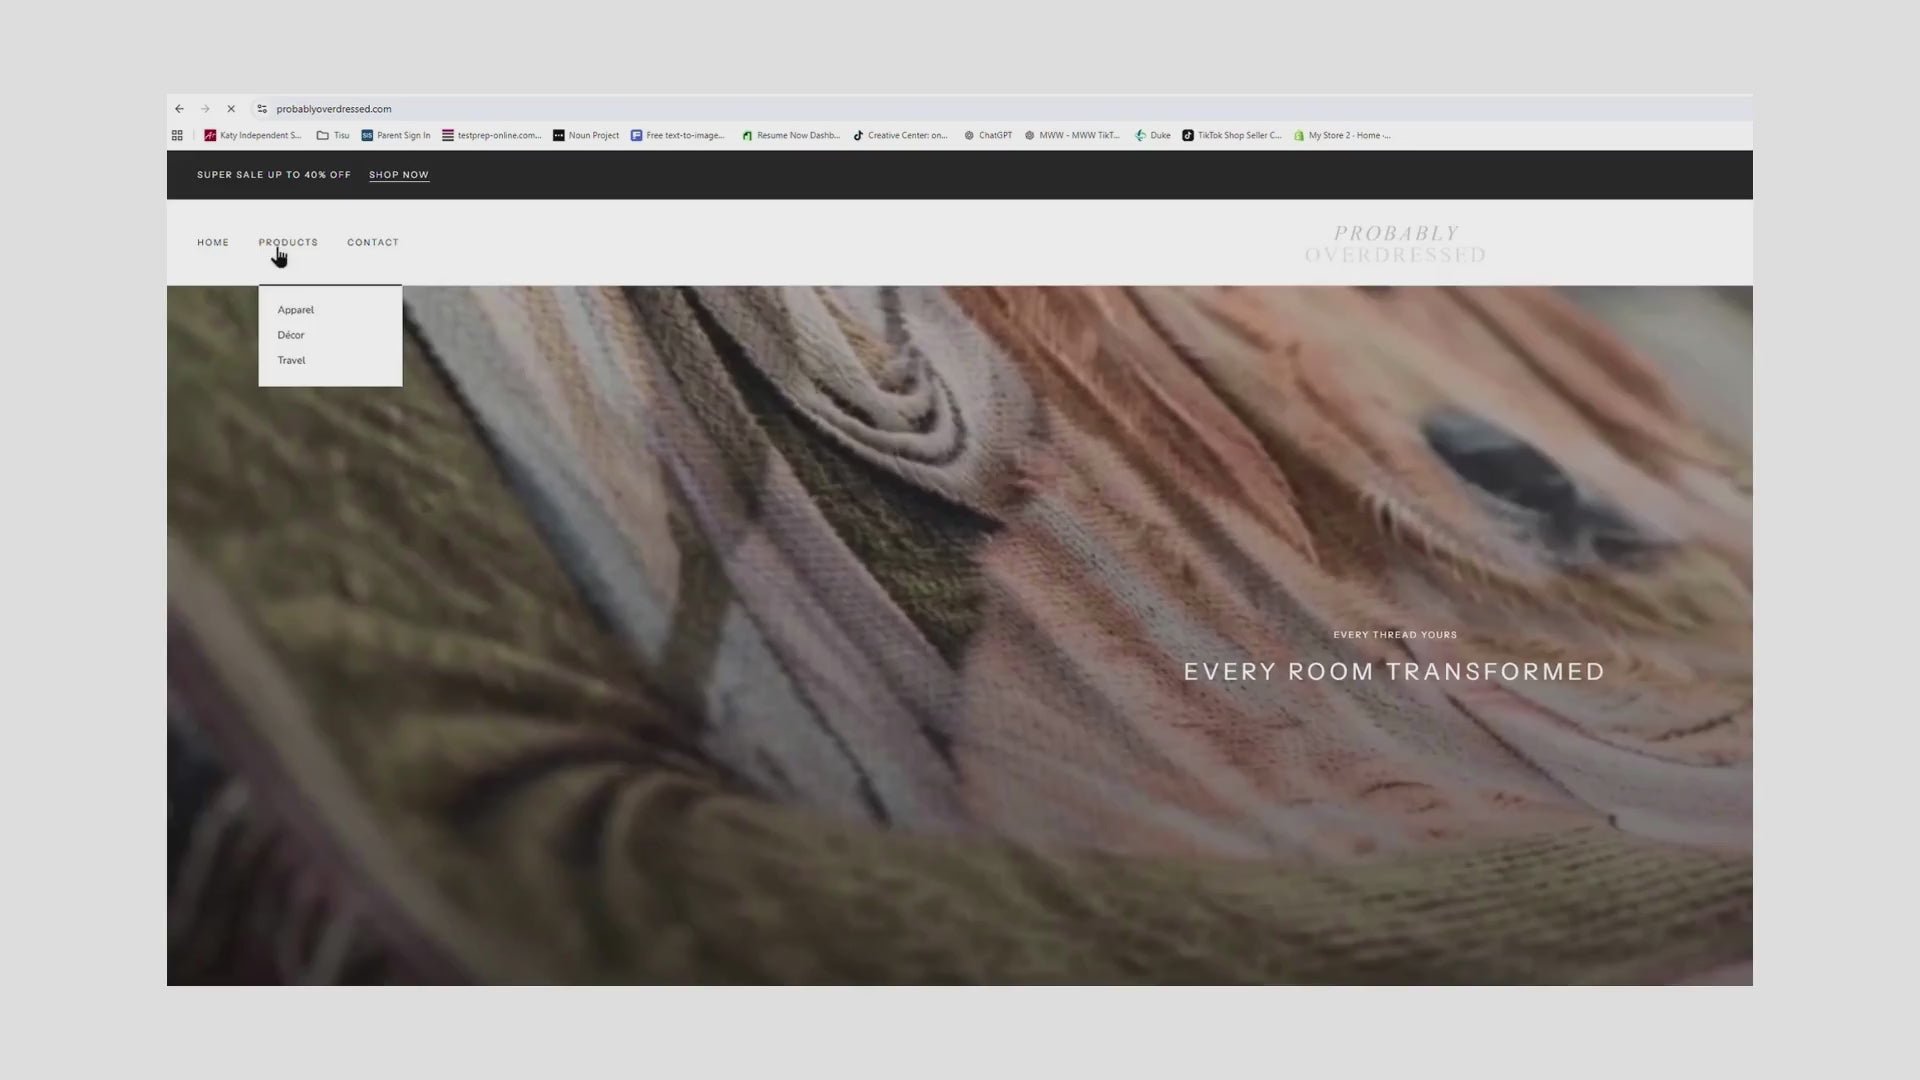Image resolution: width=1920 pixels, height=1080 pixels.
Task: Choose Travel in the Products dropdown
Action: 292,360
